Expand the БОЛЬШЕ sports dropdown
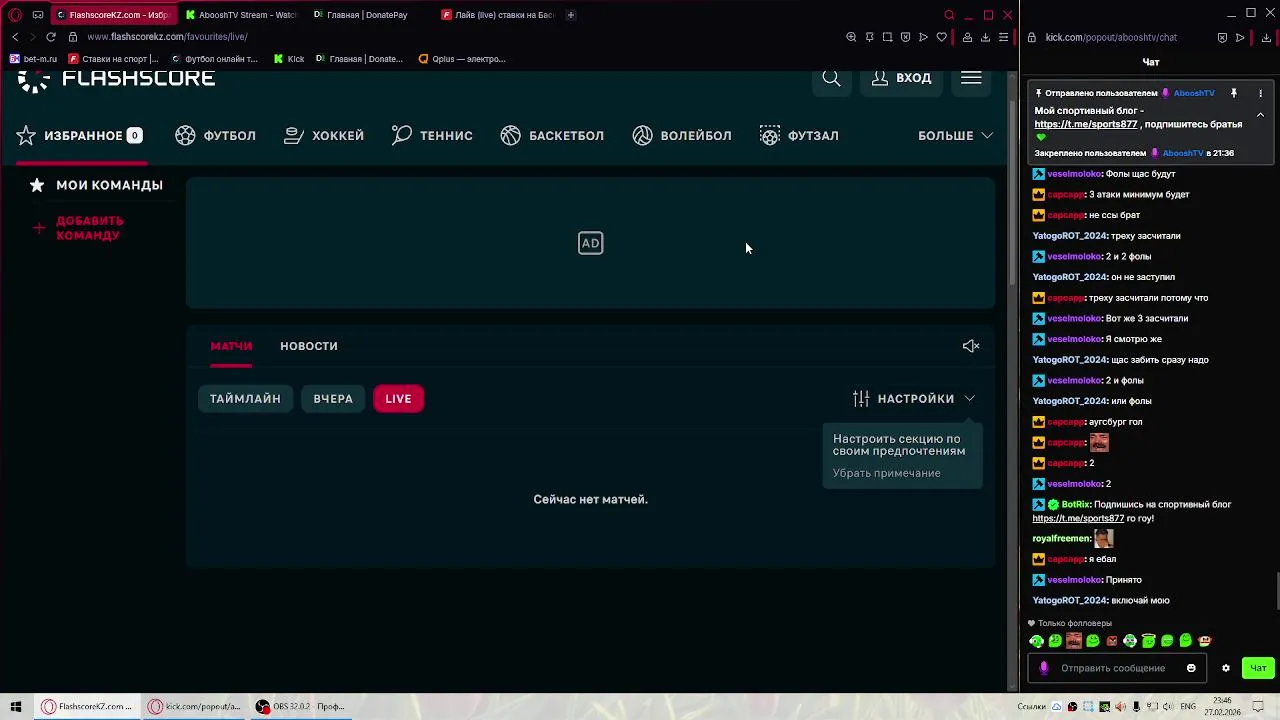Image resolution: width=1280 pixels, height=720 pixels. pos(955,136)
